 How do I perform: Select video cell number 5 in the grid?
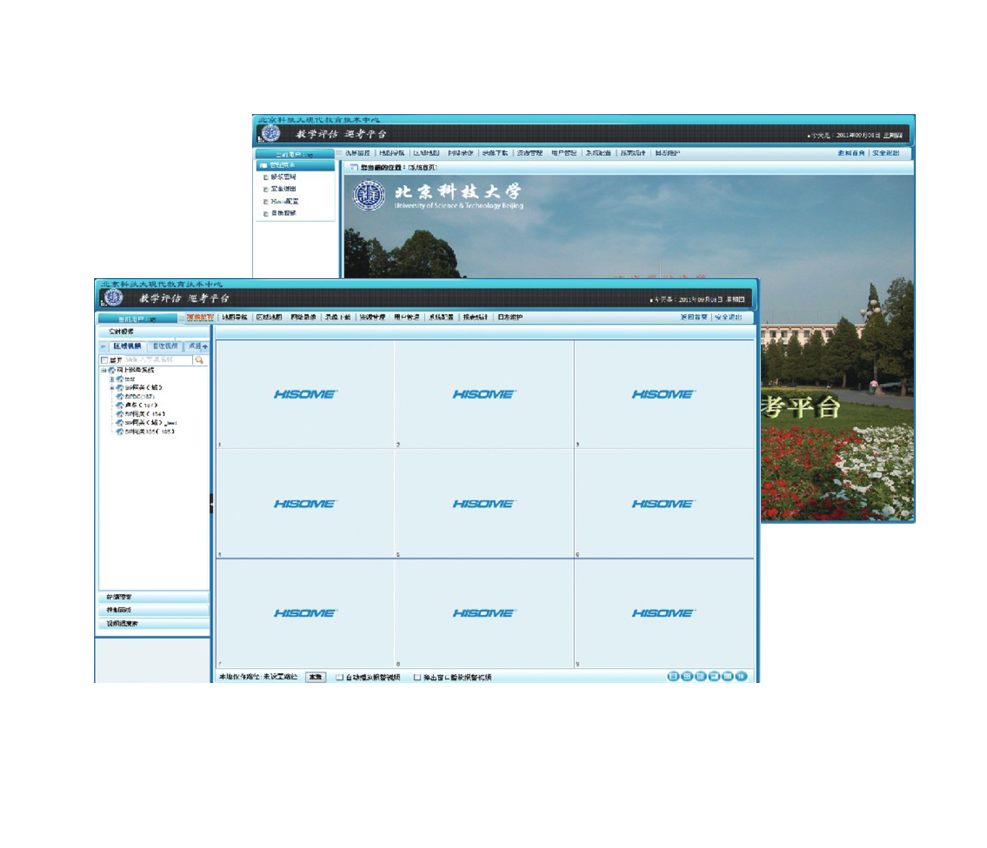click(x=484, y=503)
